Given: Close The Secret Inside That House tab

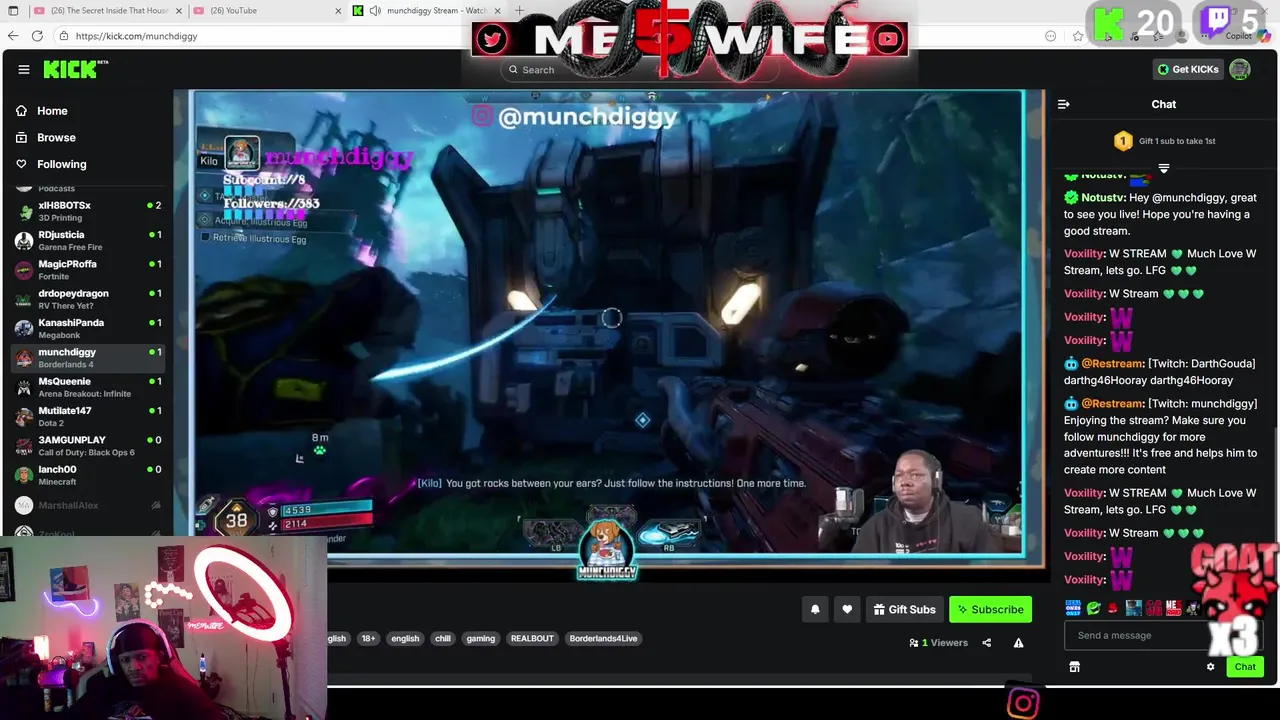Looking at the screenshot, I should click(x=180, y=10).
